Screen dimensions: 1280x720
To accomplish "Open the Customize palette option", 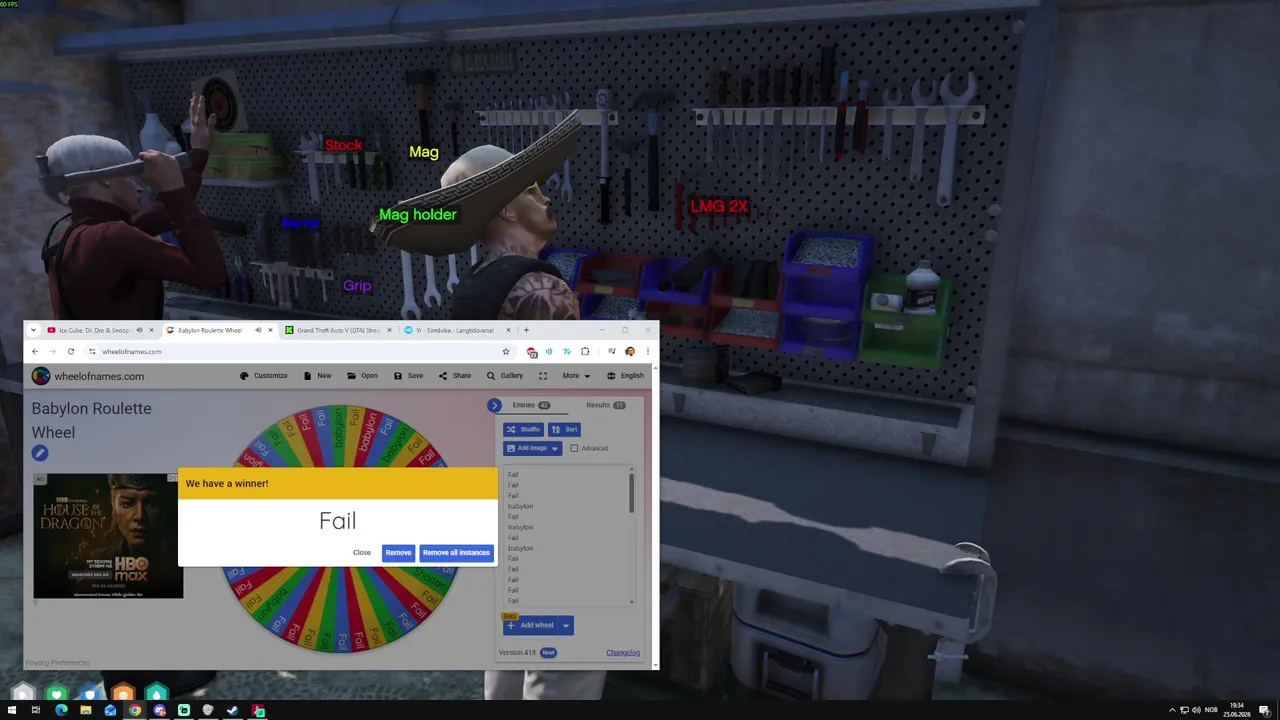I will pos(264,376).
